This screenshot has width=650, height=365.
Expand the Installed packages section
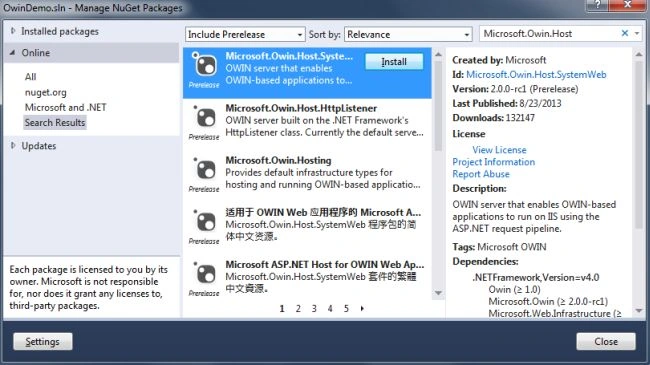13,31
